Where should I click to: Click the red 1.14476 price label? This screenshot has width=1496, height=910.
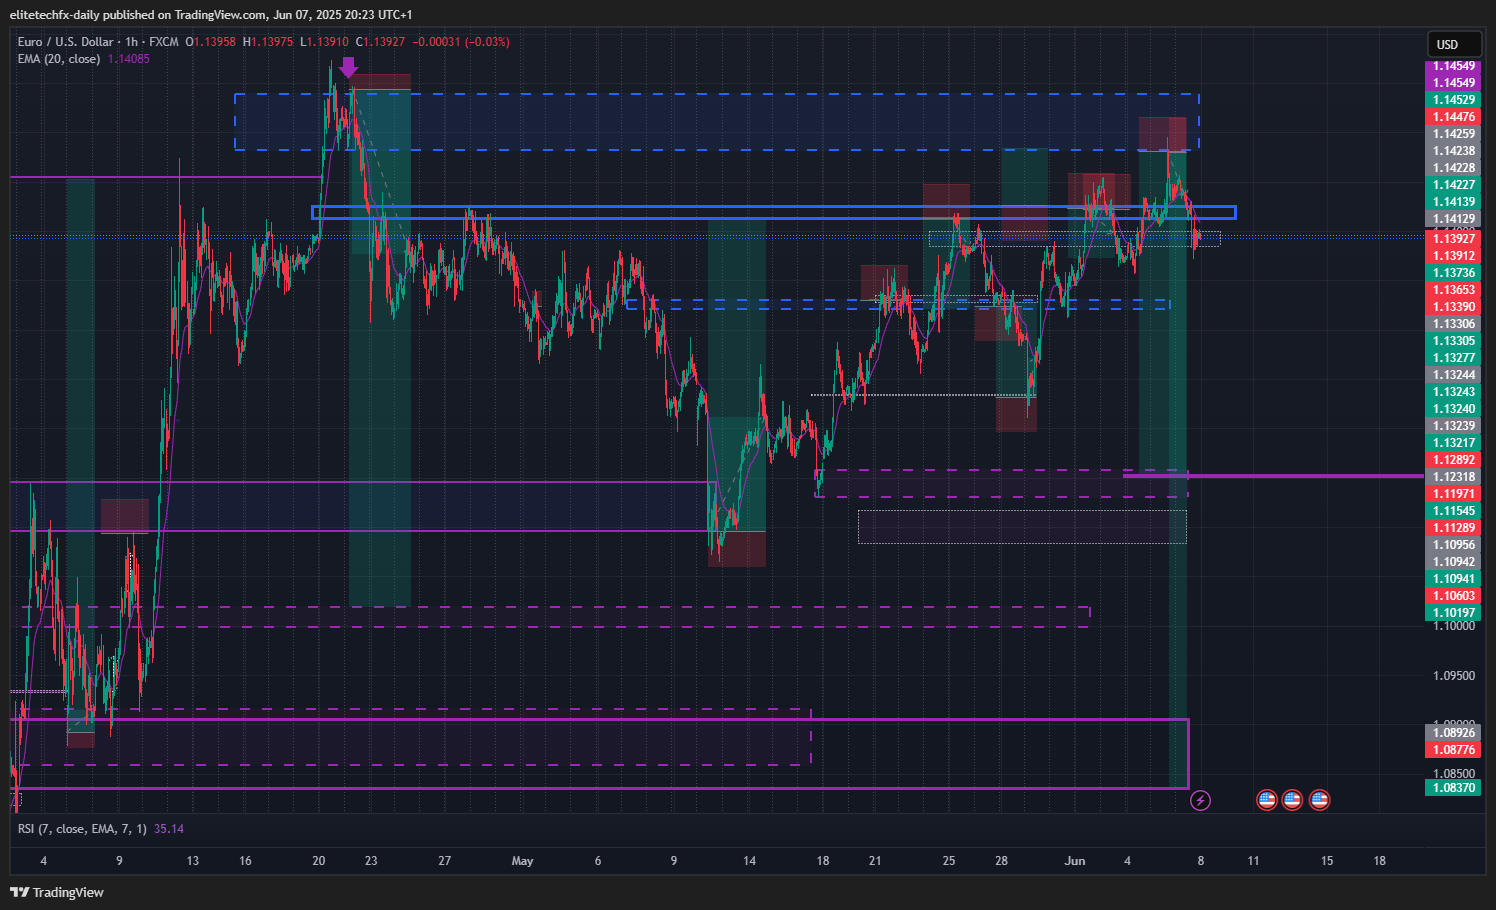click(1453, 117)
